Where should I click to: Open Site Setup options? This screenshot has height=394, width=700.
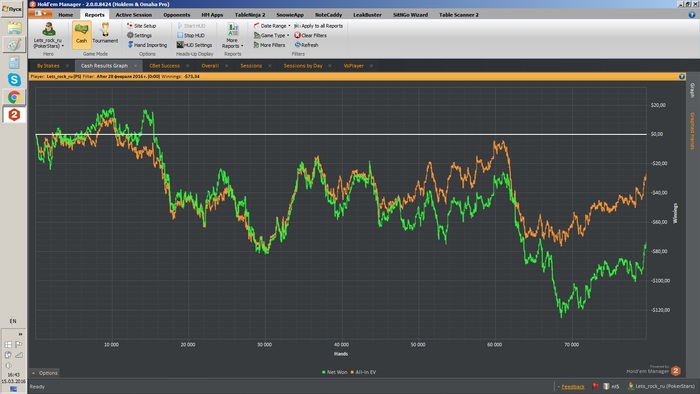pos(142,26)
